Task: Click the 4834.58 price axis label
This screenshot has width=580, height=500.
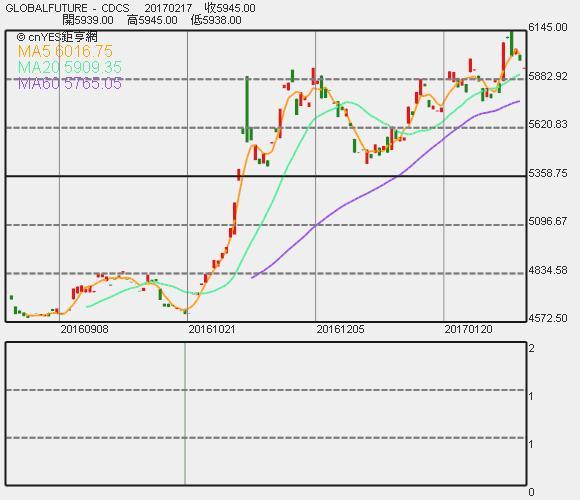Action: click(548, 270)
